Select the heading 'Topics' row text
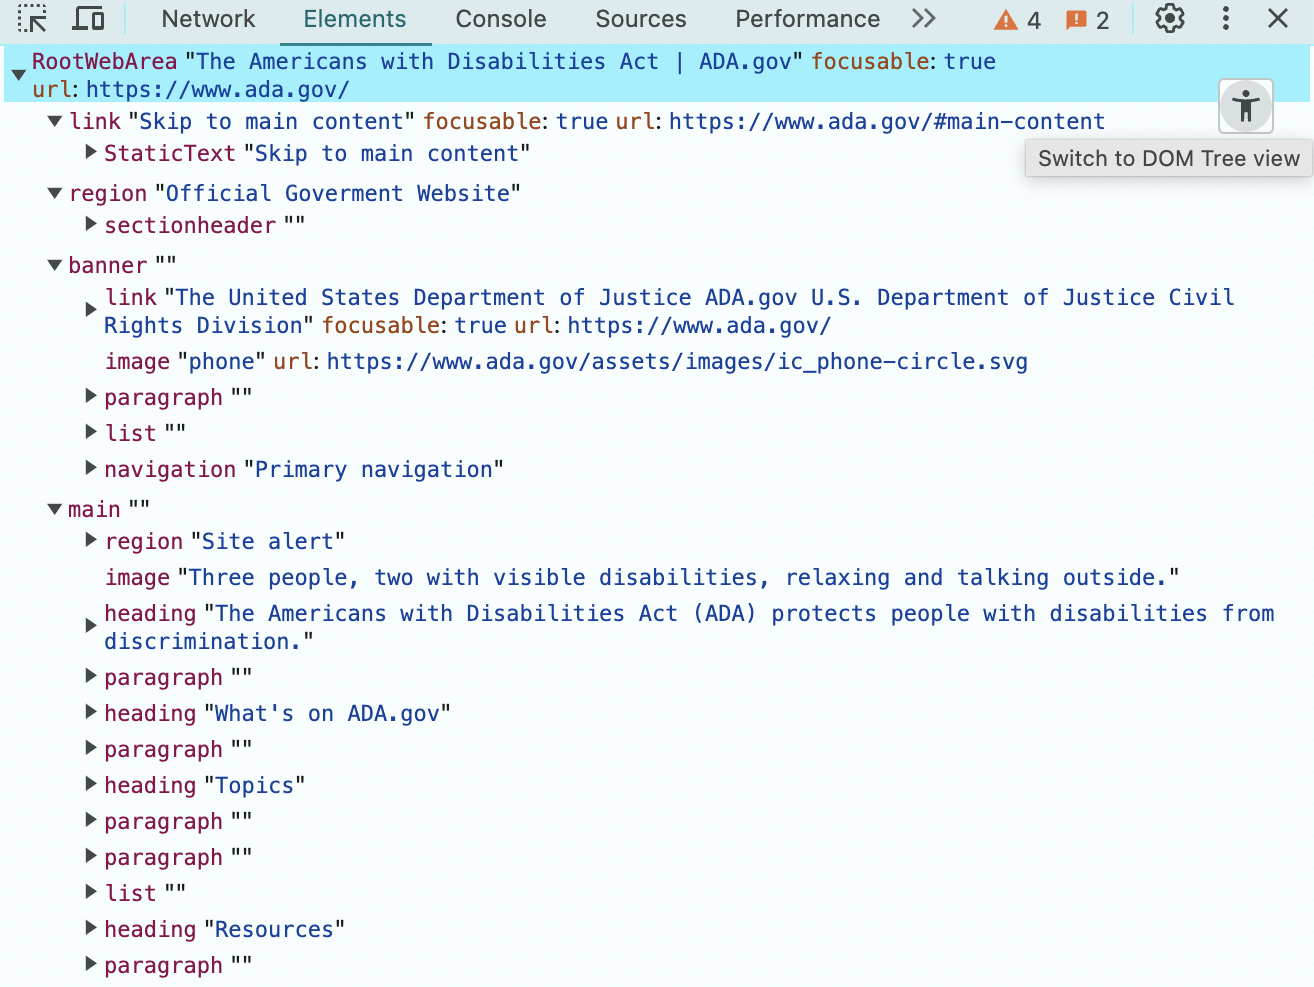This screenshot has height=987, width=1314. [x=204, y=785]
